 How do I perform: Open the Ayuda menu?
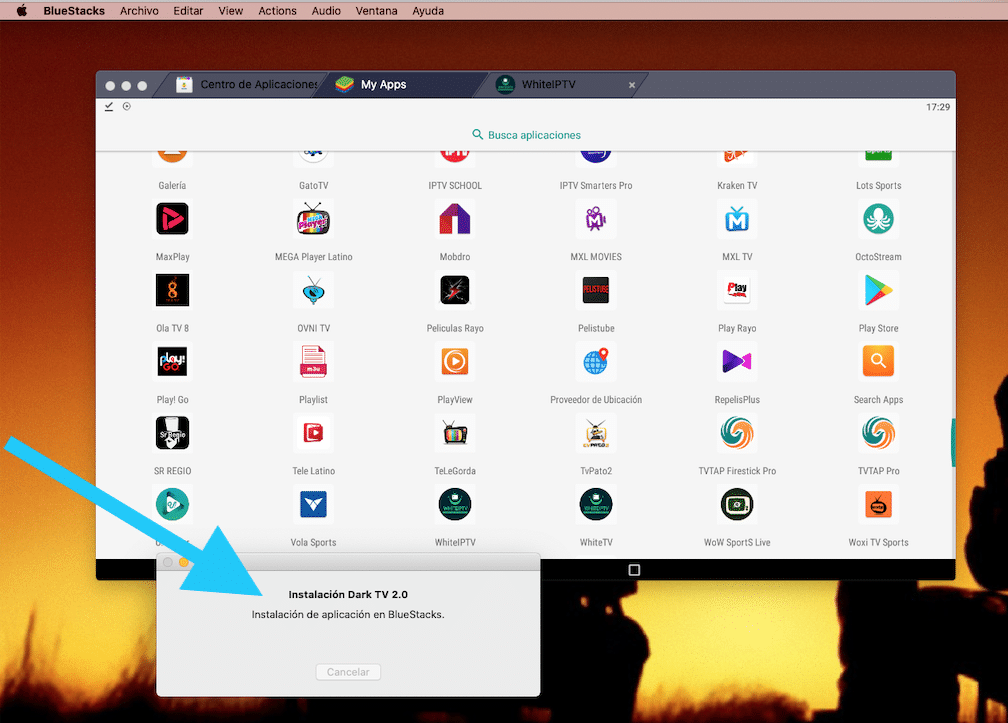pyautogui.click(x=428, y=10)
